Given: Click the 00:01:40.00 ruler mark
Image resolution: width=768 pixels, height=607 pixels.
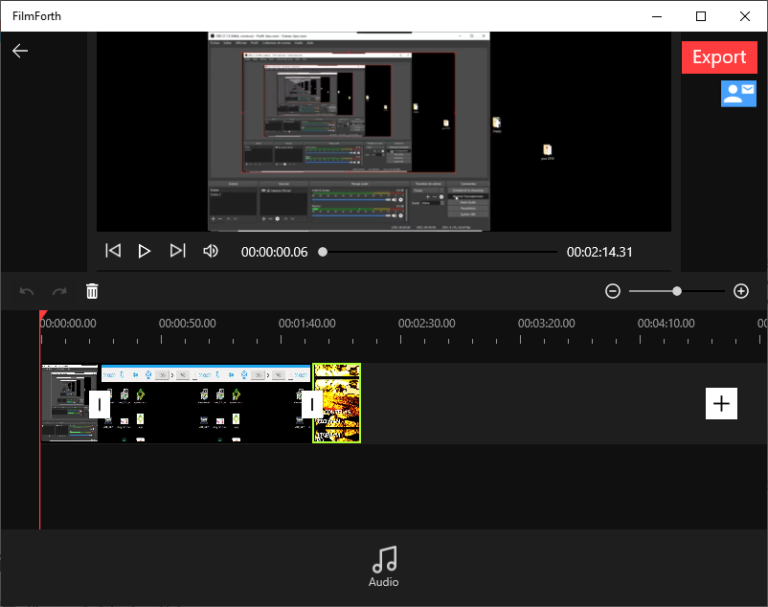Looking at the screenshot, I should [x=307, y=323].
